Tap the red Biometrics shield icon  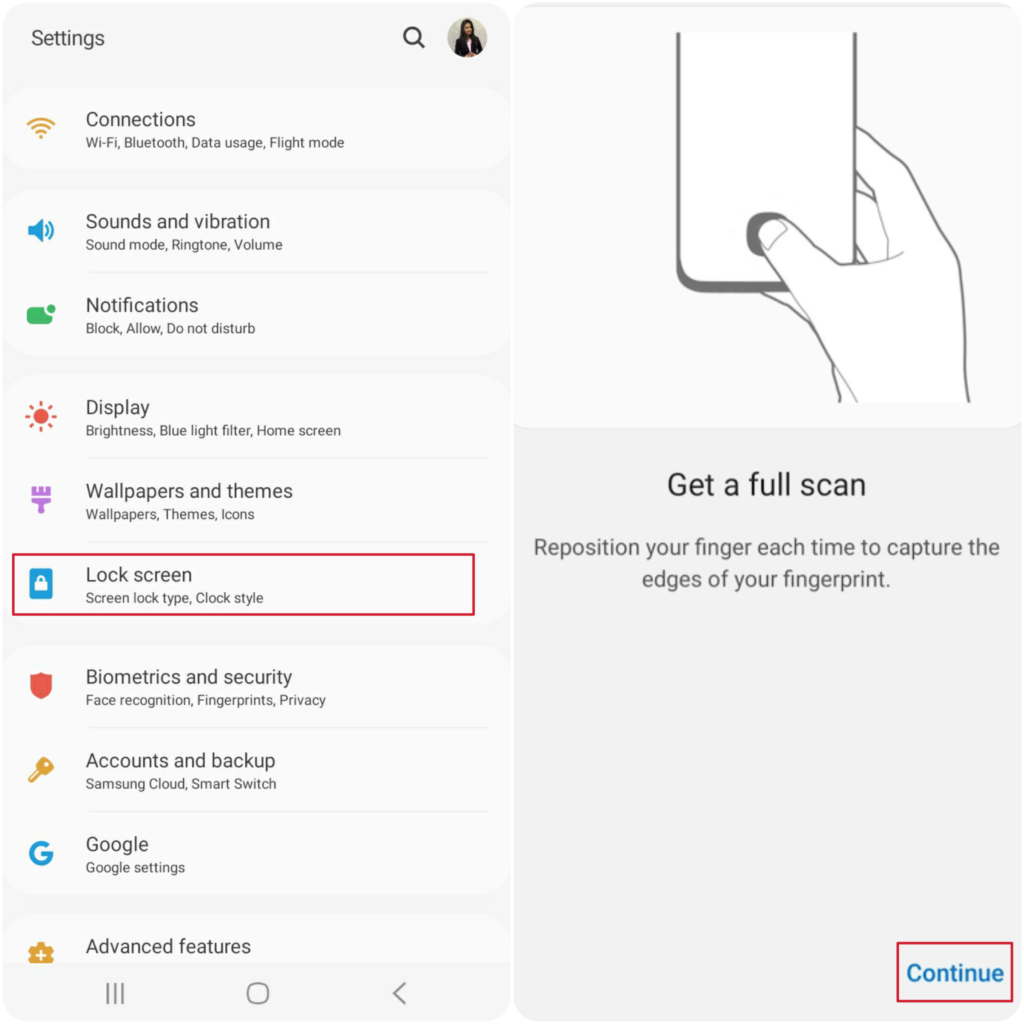(x=40, y=686)
